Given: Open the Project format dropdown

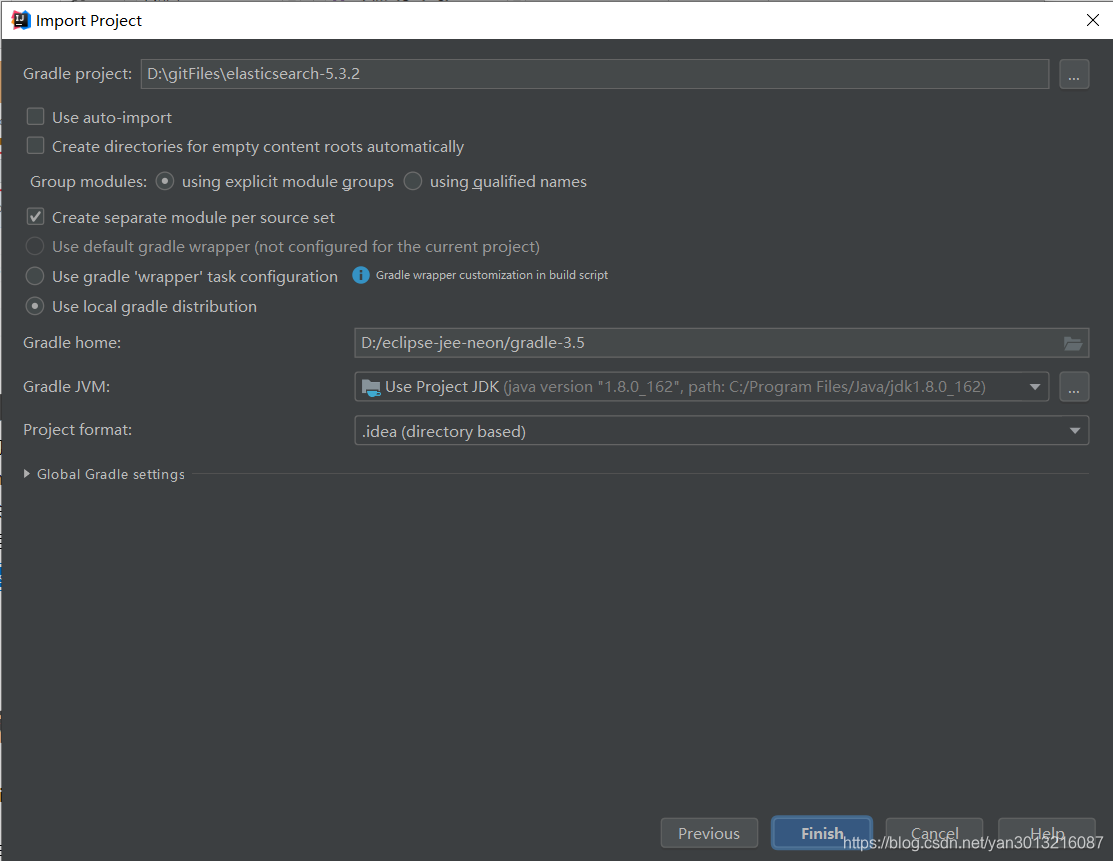Looking at the screenshot, I should tap(1074, 431).
